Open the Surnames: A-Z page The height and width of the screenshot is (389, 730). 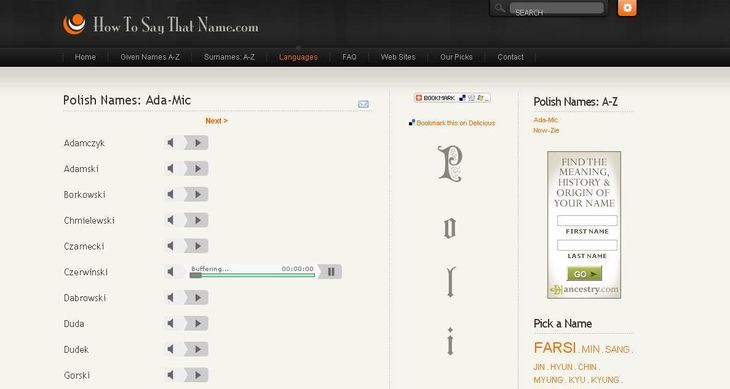click(x=229, y=57)
